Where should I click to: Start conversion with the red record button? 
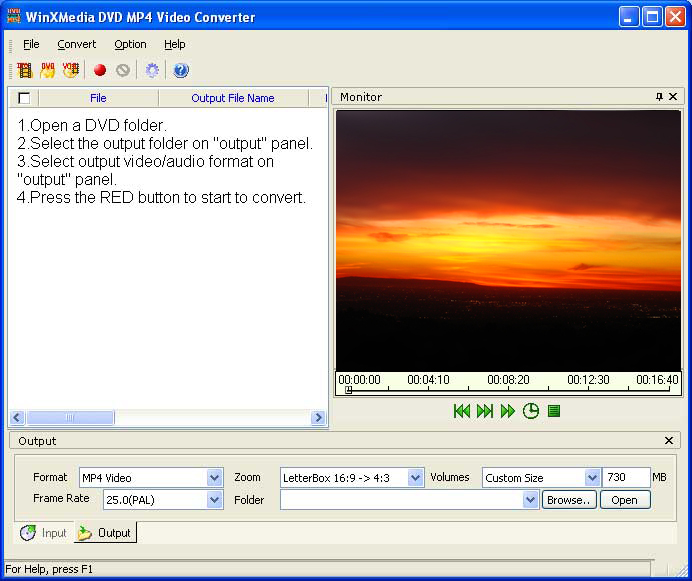tap(100, 70)
